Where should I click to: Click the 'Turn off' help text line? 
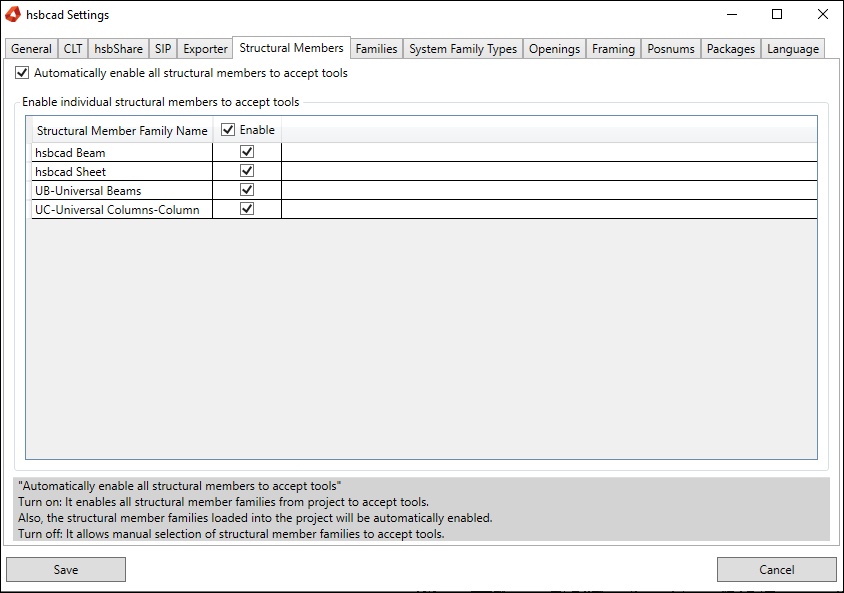(x=231, y=534)
